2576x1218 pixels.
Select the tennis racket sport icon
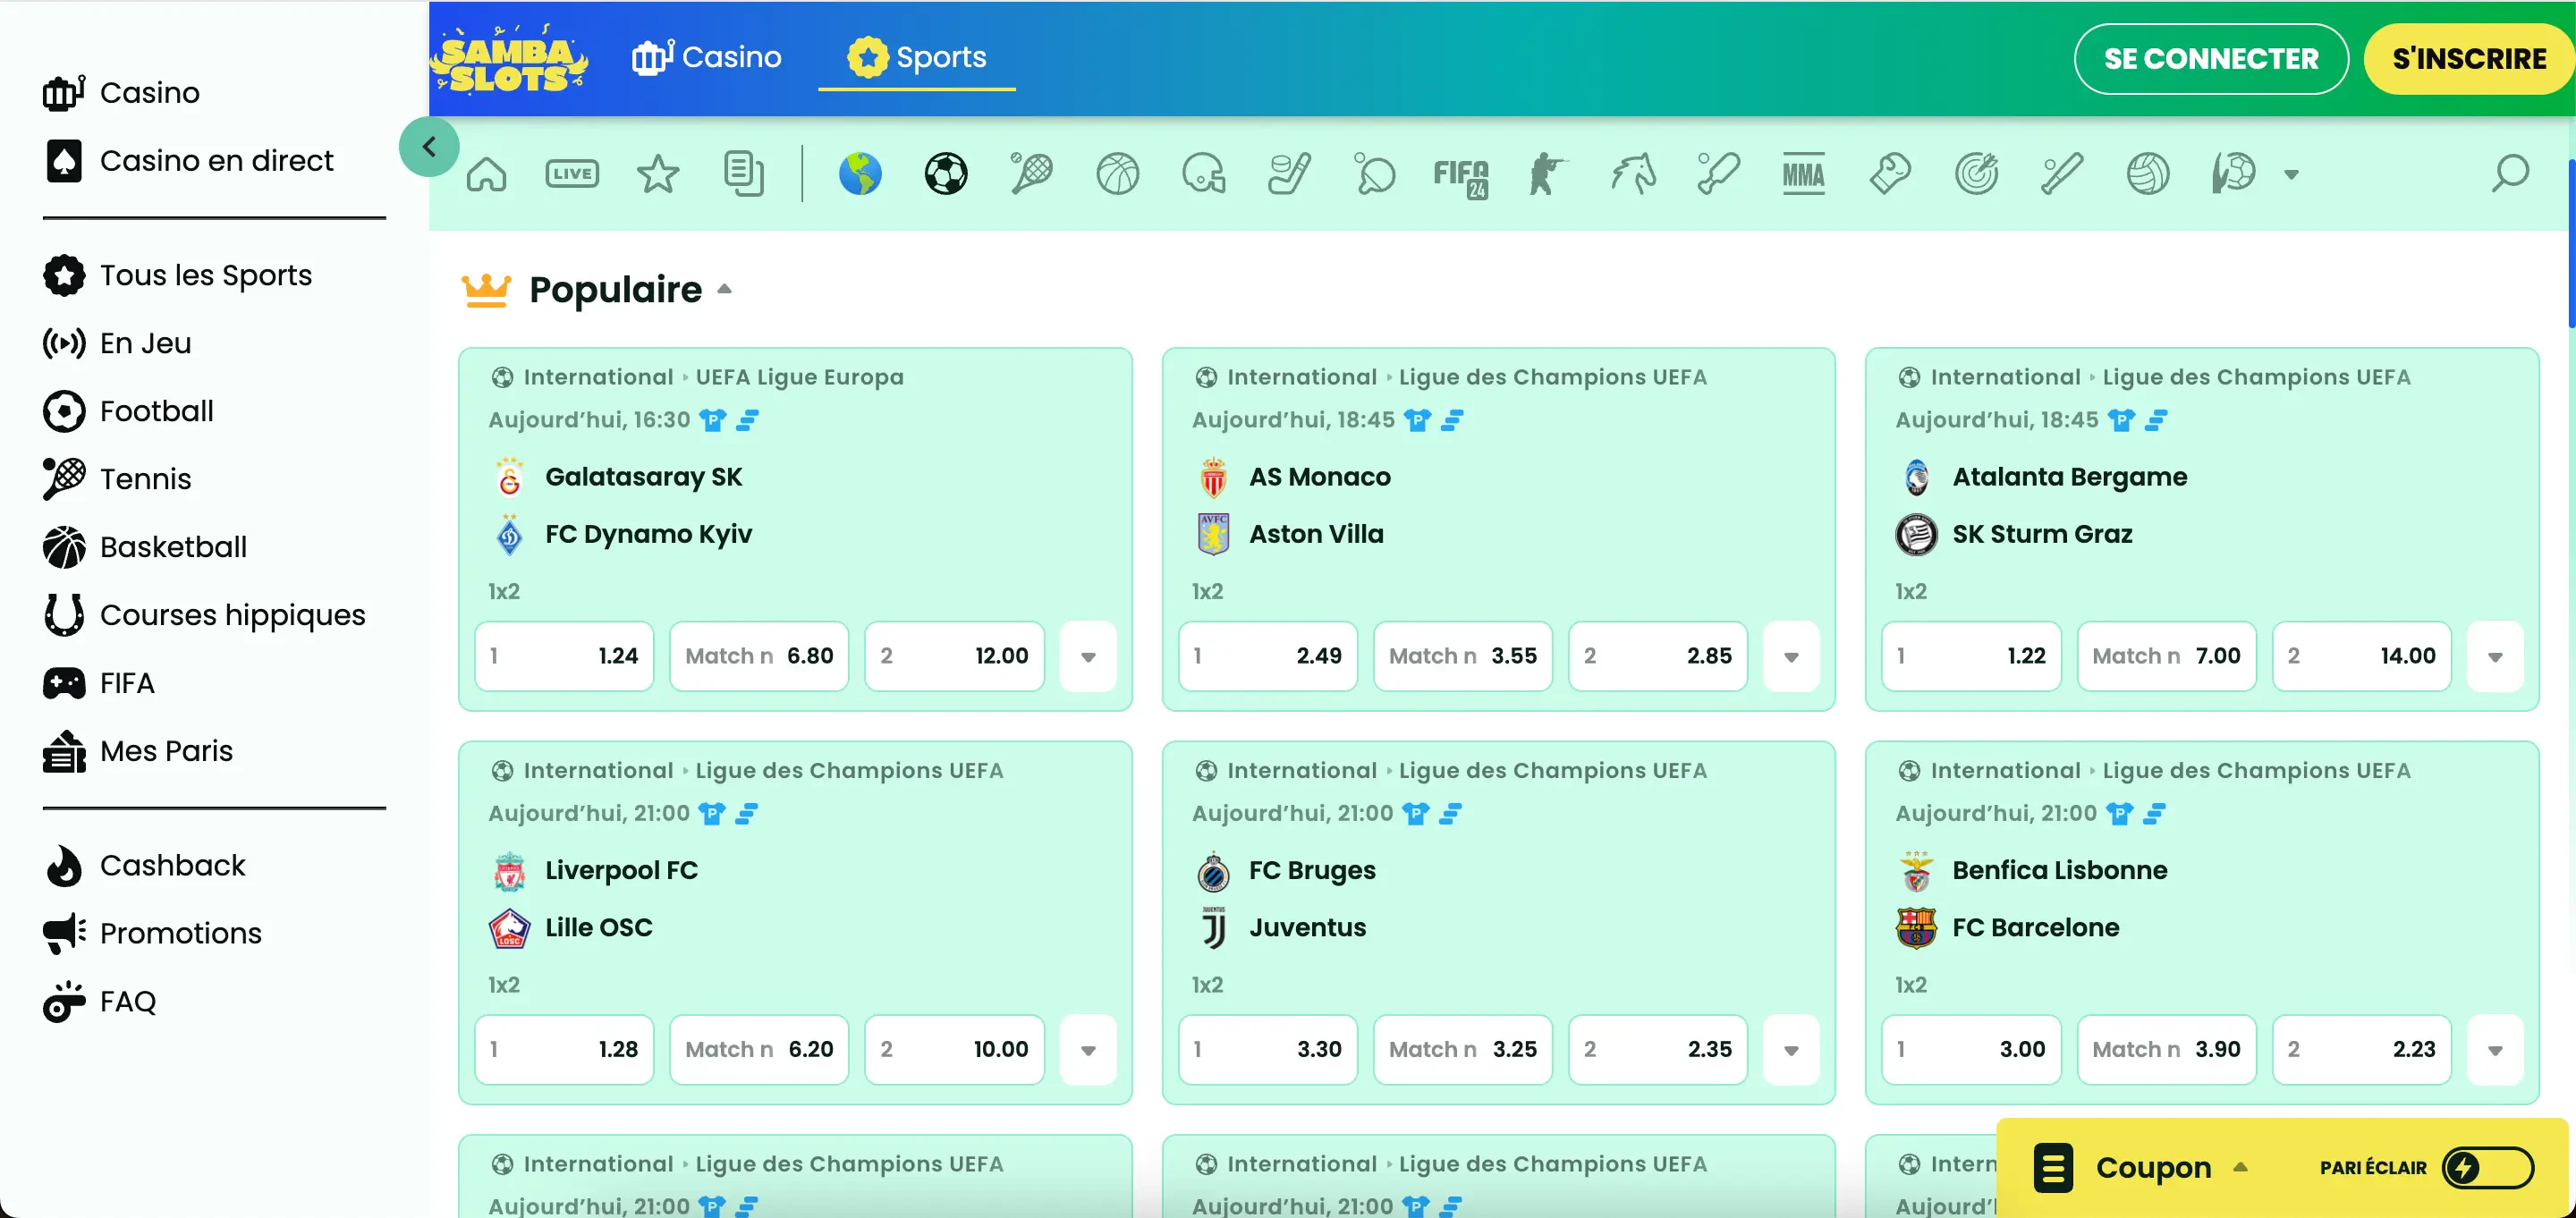pos(1031,174)
